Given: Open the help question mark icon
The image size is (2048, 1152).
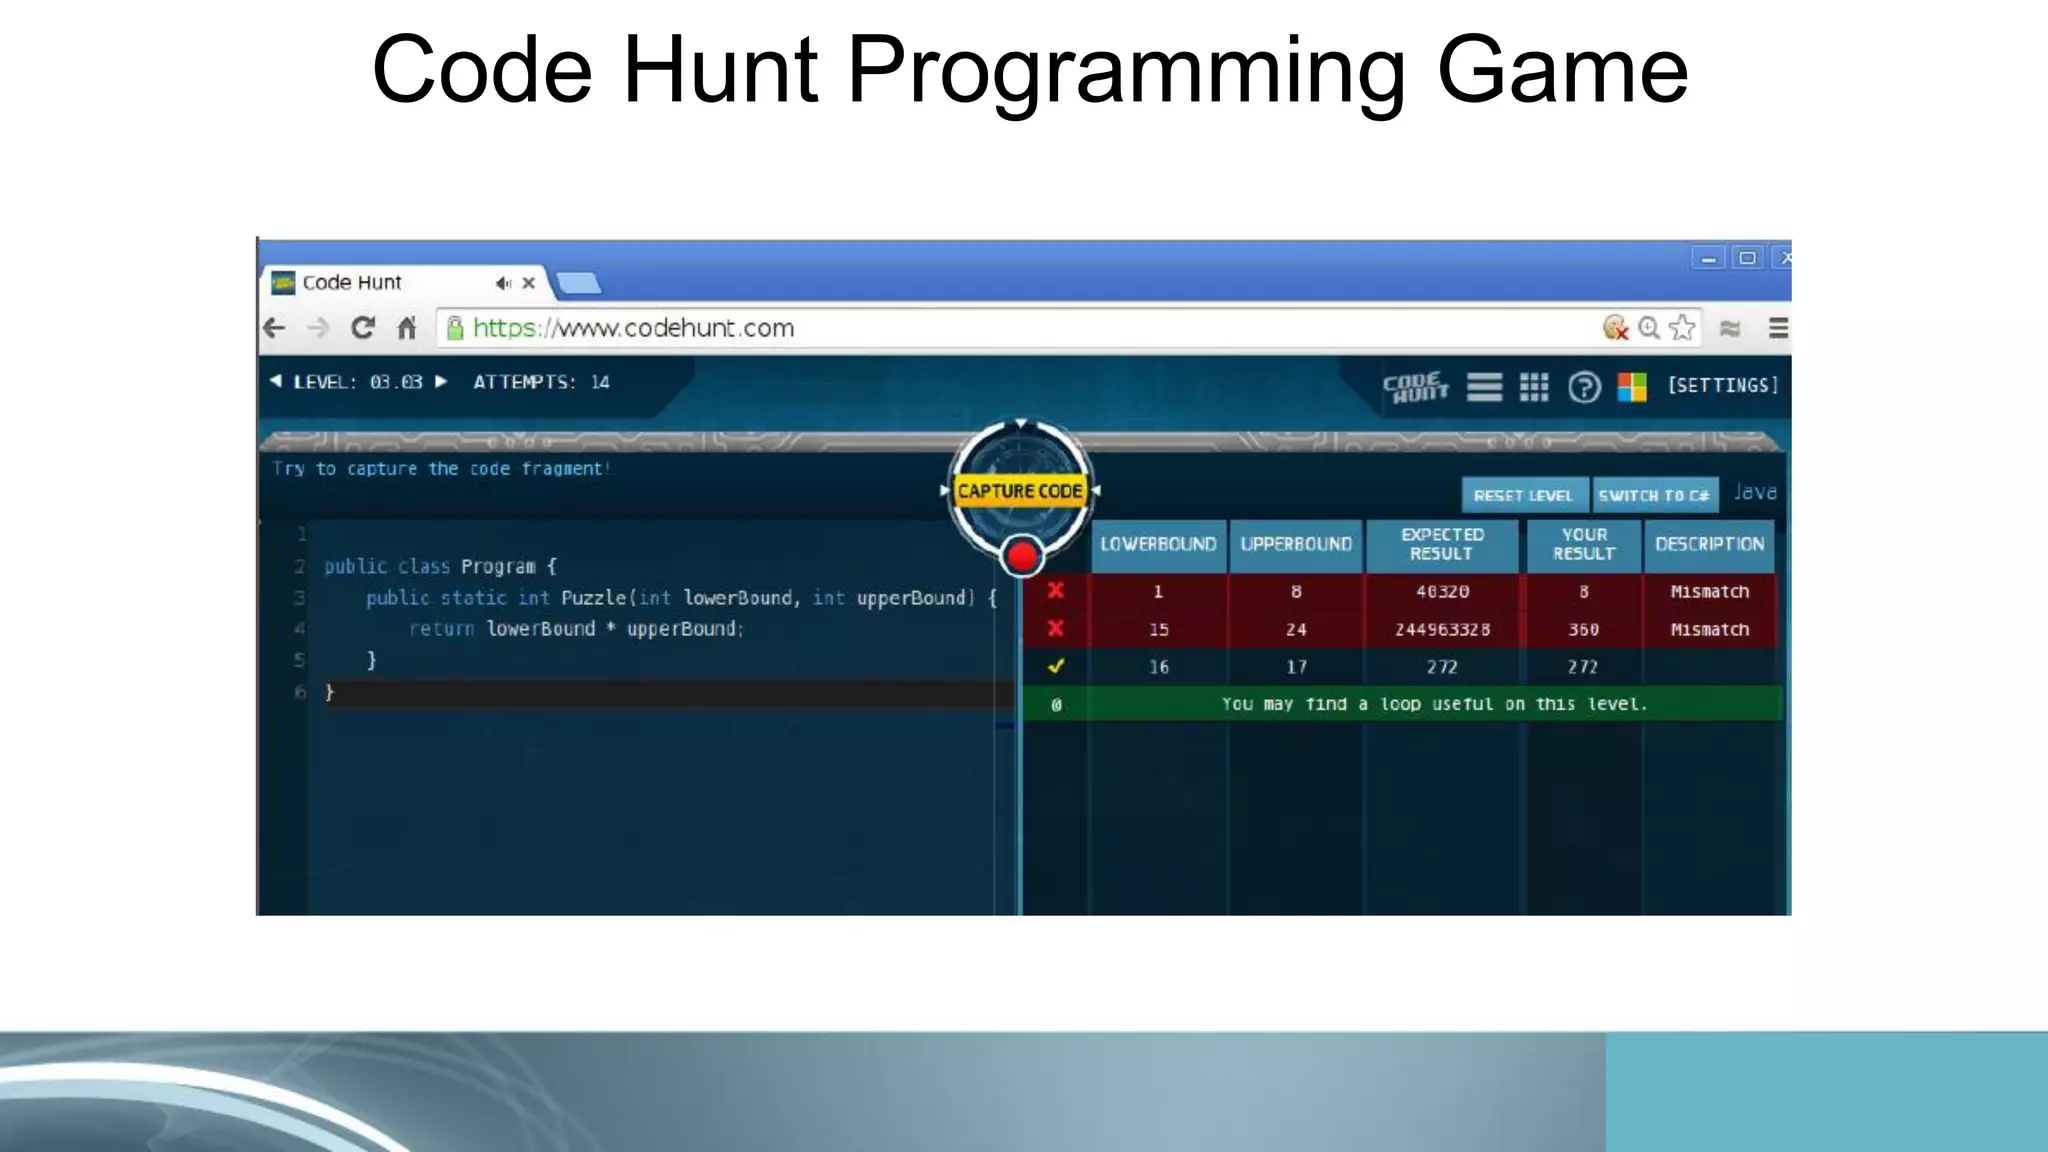Looking at the screenshot, I should click(1584, 387).
